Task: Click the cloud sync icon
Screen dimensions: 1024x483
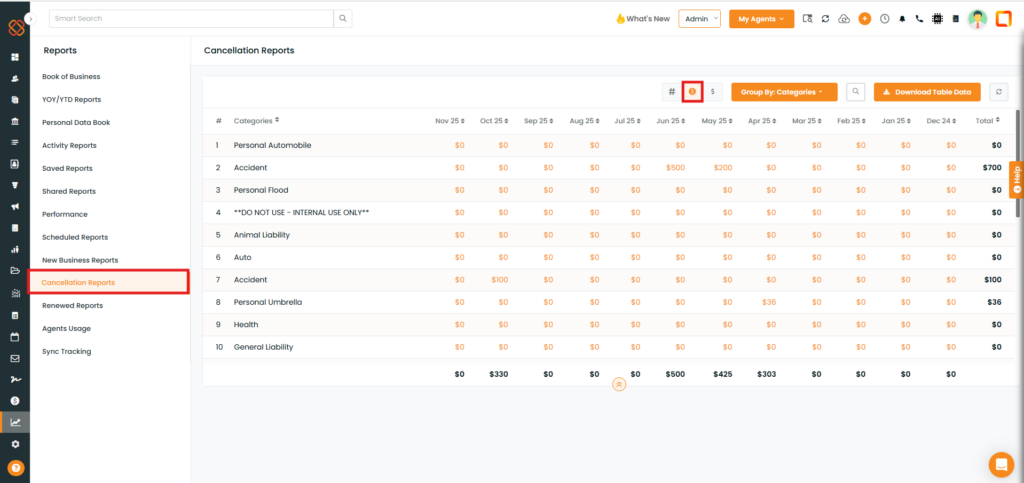Action: pyautogui.click(x=844, y=19)
